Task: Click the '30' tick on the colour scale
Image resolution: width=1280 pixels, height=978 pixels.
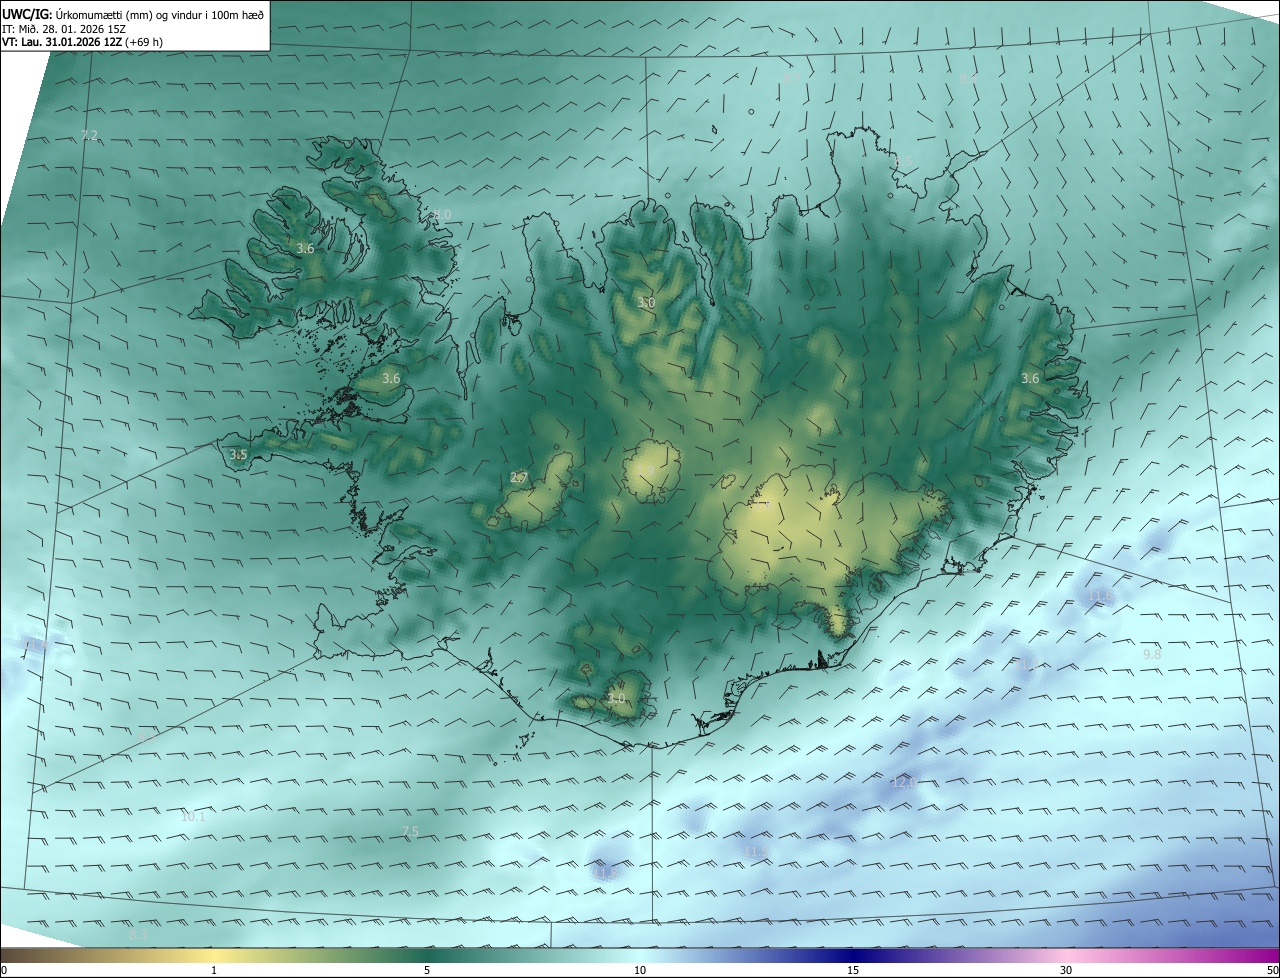Action: click(1066, 970)
